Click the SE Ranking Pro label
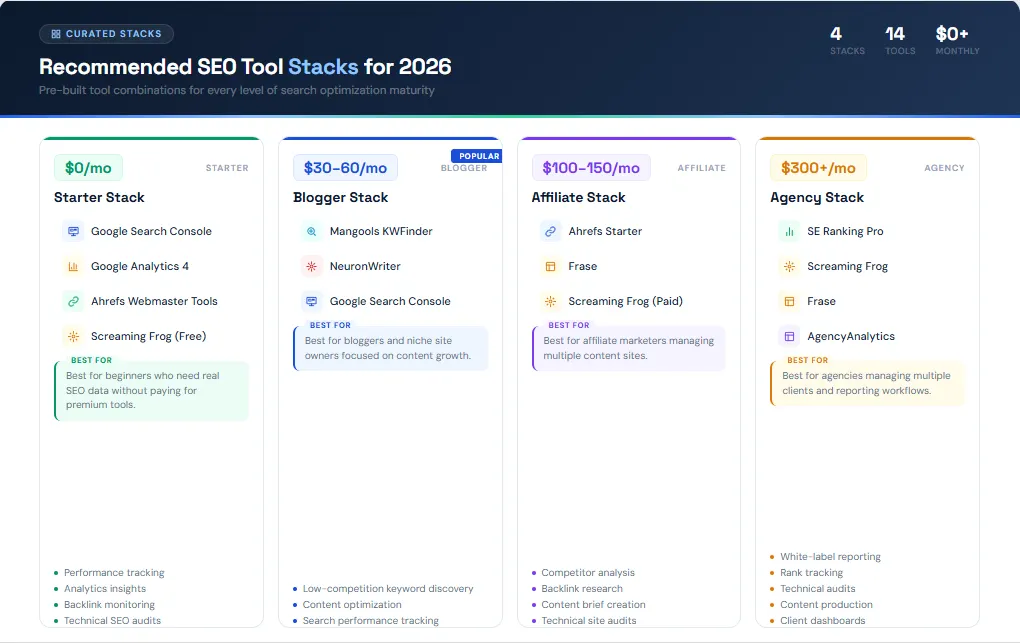The image size is (1020, 643). [x=845, y=231]
